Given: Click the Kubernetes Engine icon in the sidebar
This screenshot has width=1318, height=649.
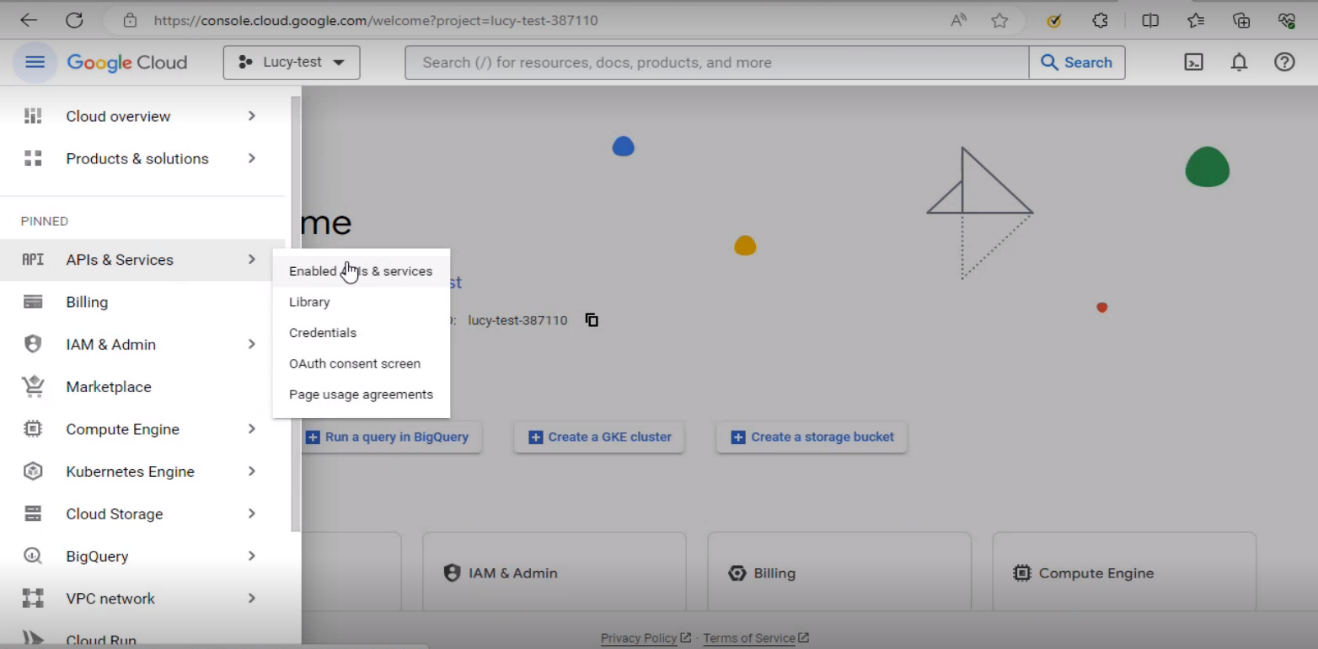Looking at the screenshot, I should 33,471.
